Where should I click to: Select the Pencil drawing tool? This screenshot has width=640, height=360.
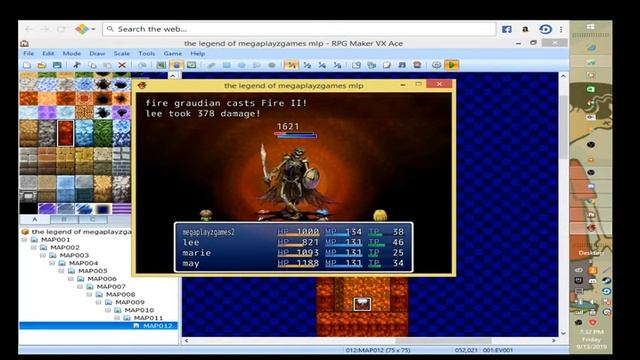[211, 65]
